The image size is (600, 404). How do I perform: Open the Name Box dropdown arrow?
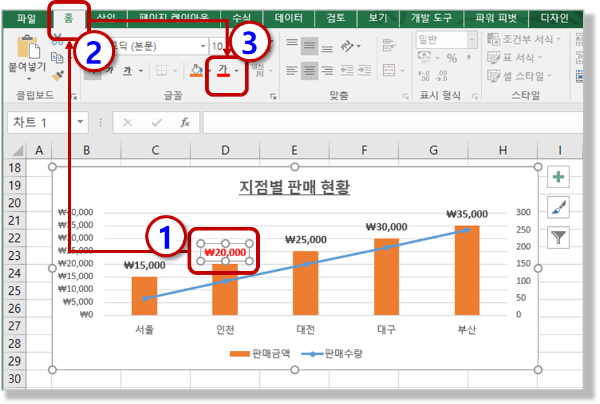point(80,122)
